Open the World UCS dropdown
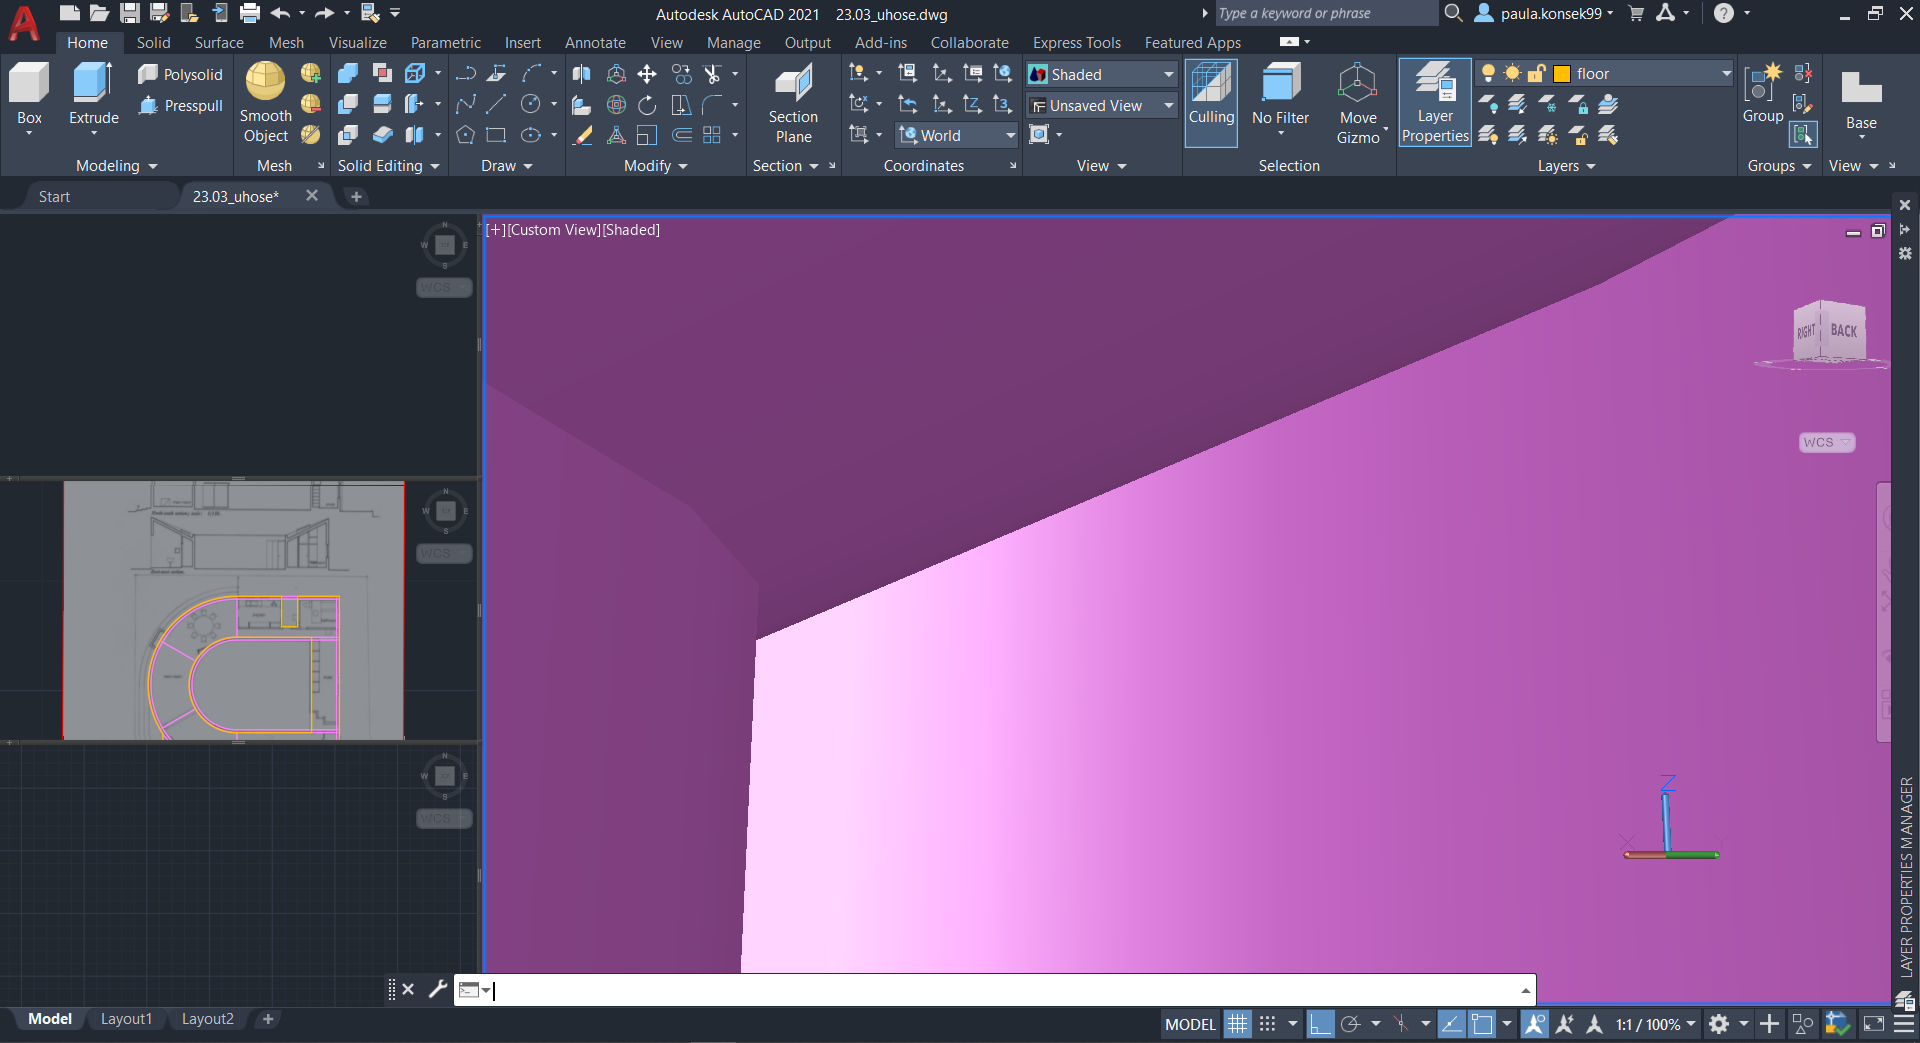This screenshot has height=1043, width=1920. (x=957, y=135)
